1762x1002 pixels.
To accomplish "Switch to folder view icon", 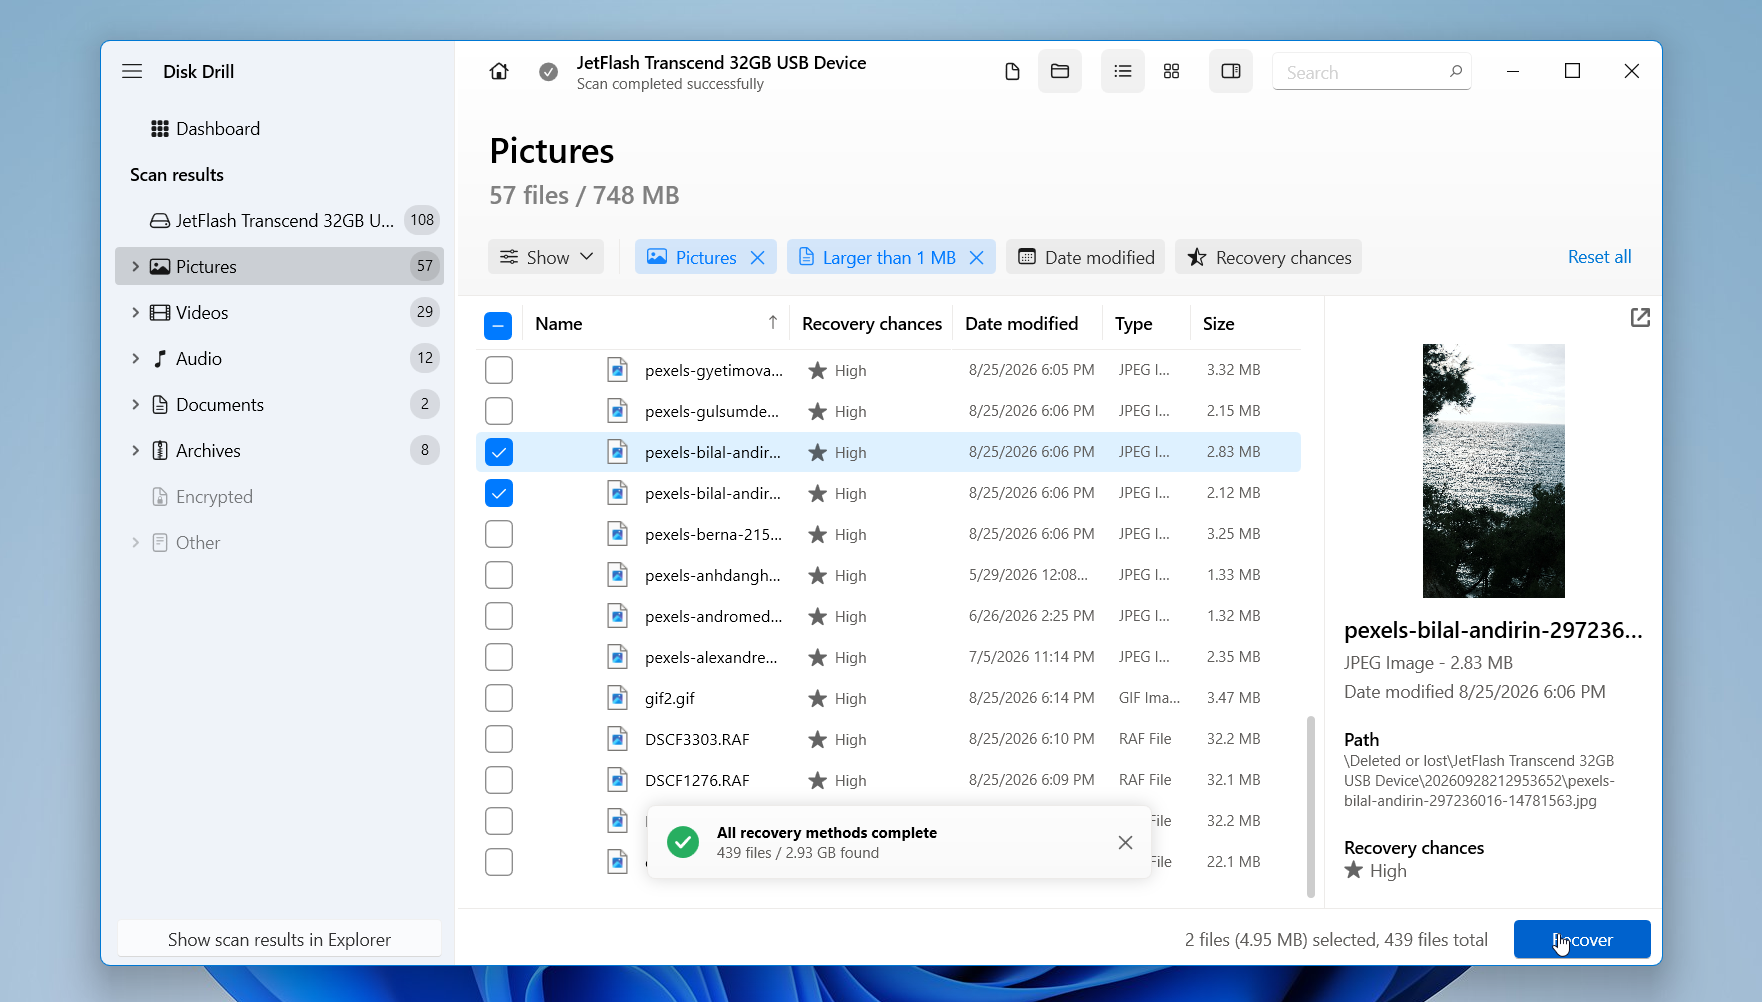I will (1060, 71).
